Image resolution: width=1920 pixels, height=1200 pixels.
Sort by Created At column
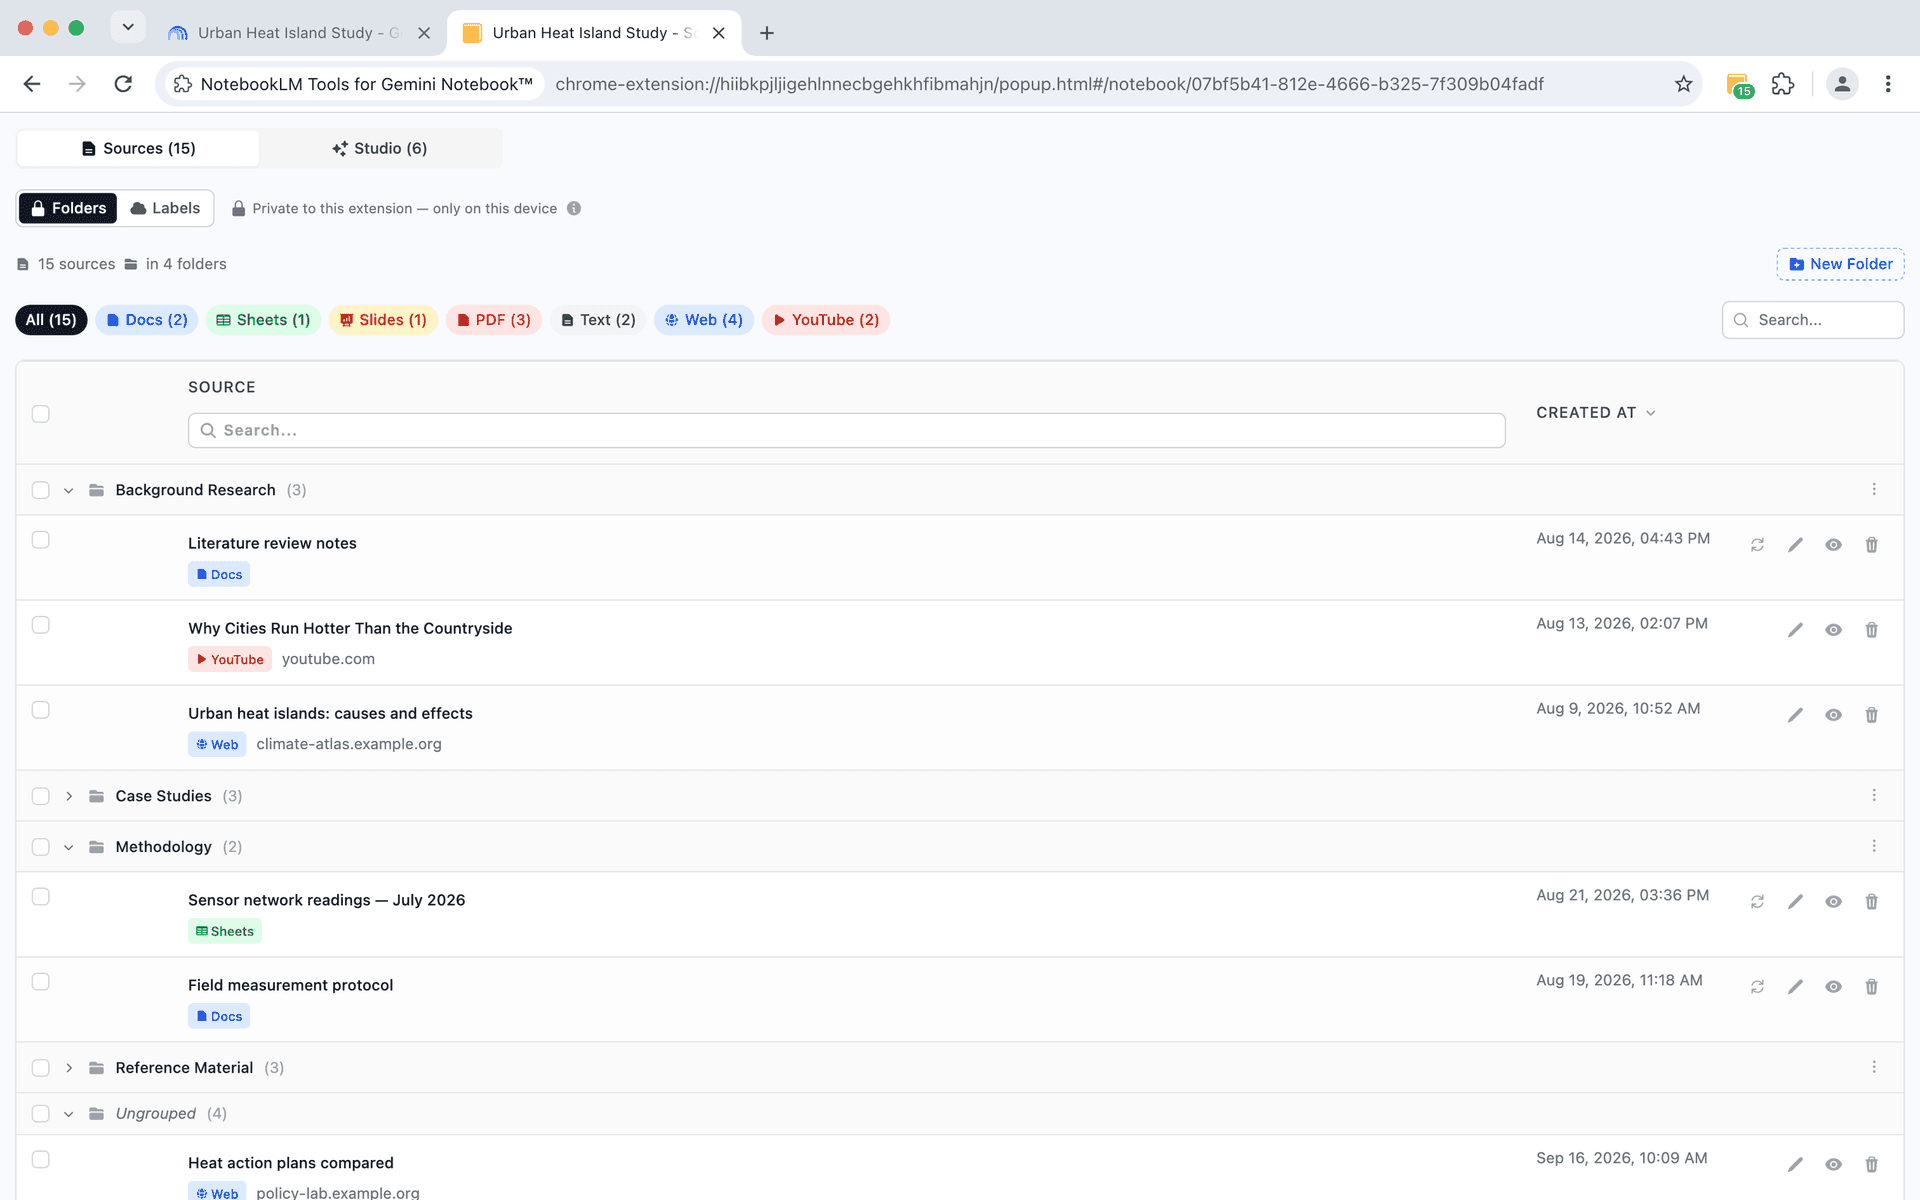point(1596,413)
